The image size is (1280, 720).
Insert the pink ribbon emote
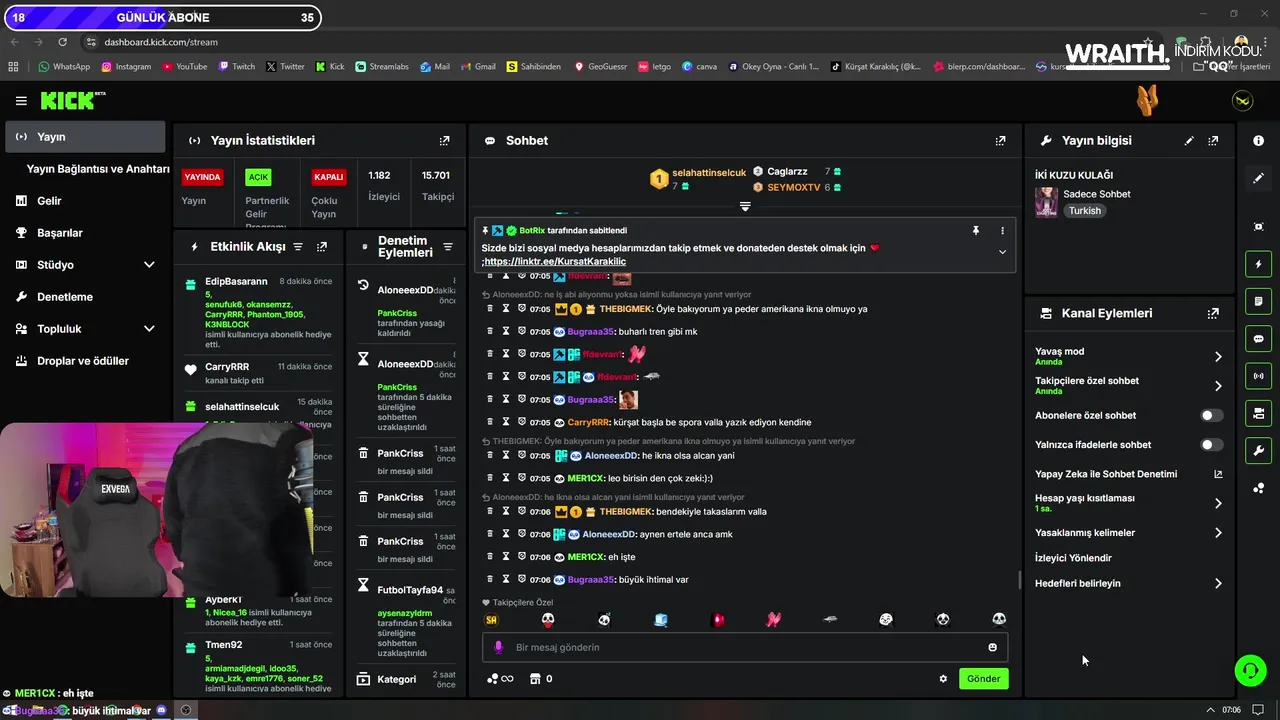pyautogui.click(x=773, y=620)
